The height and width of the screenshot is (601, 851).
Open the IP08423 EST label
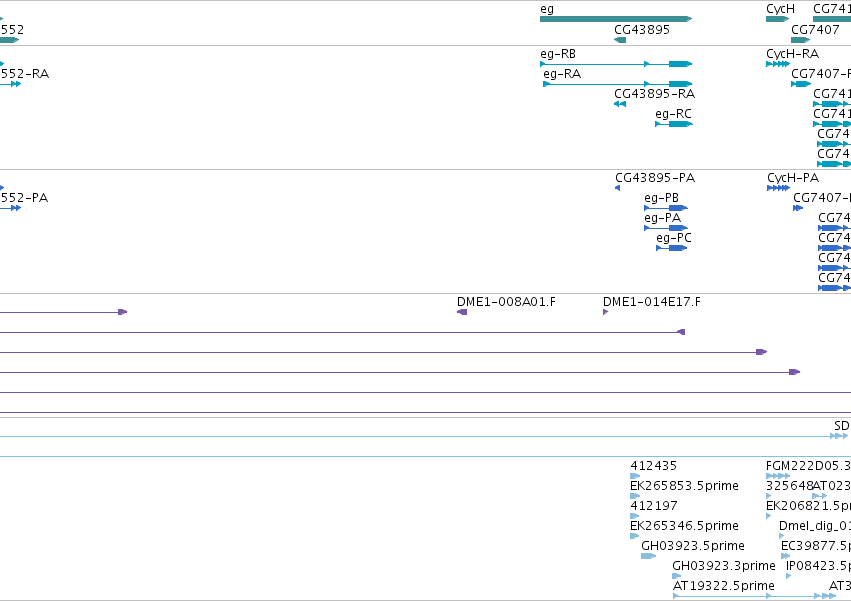point(818,566)
